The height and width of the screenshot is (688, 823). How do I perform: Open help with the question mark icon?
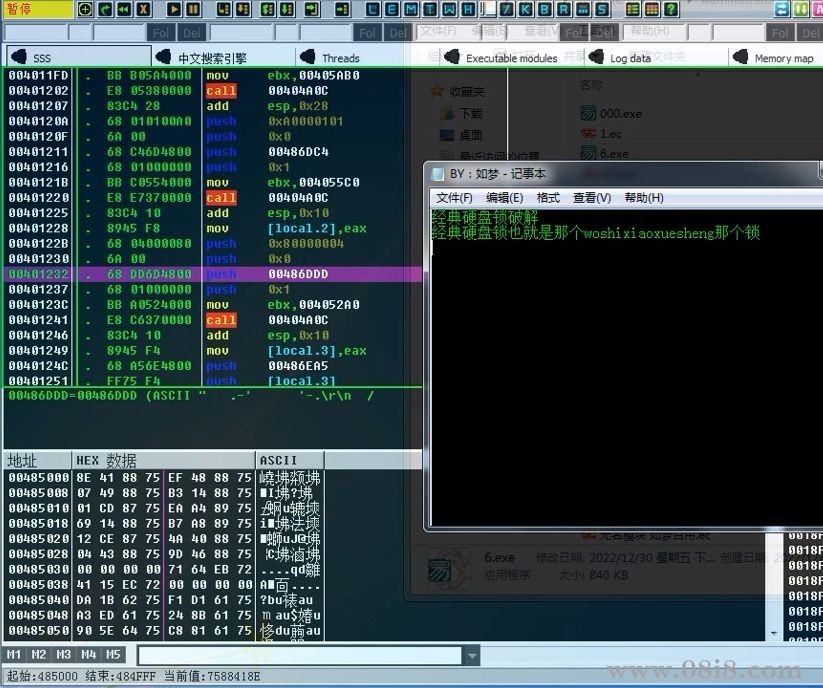(671, 9)
